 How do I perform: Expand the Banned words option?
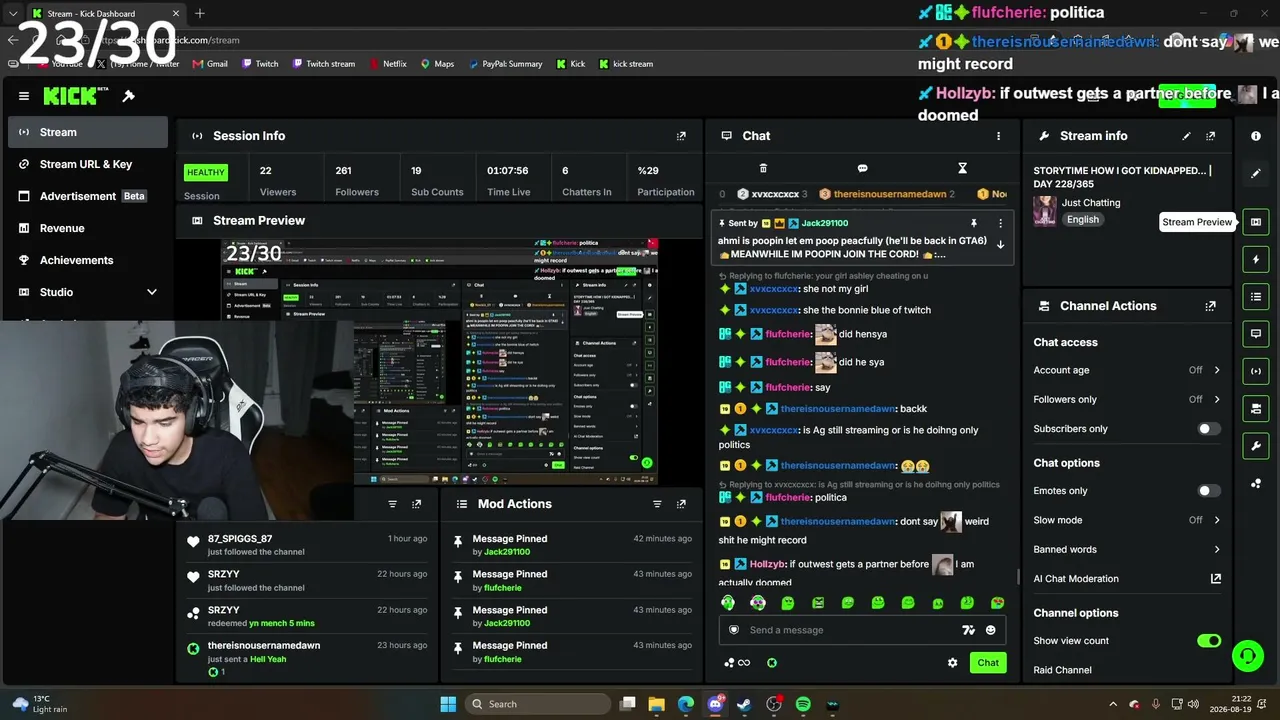1217,549
